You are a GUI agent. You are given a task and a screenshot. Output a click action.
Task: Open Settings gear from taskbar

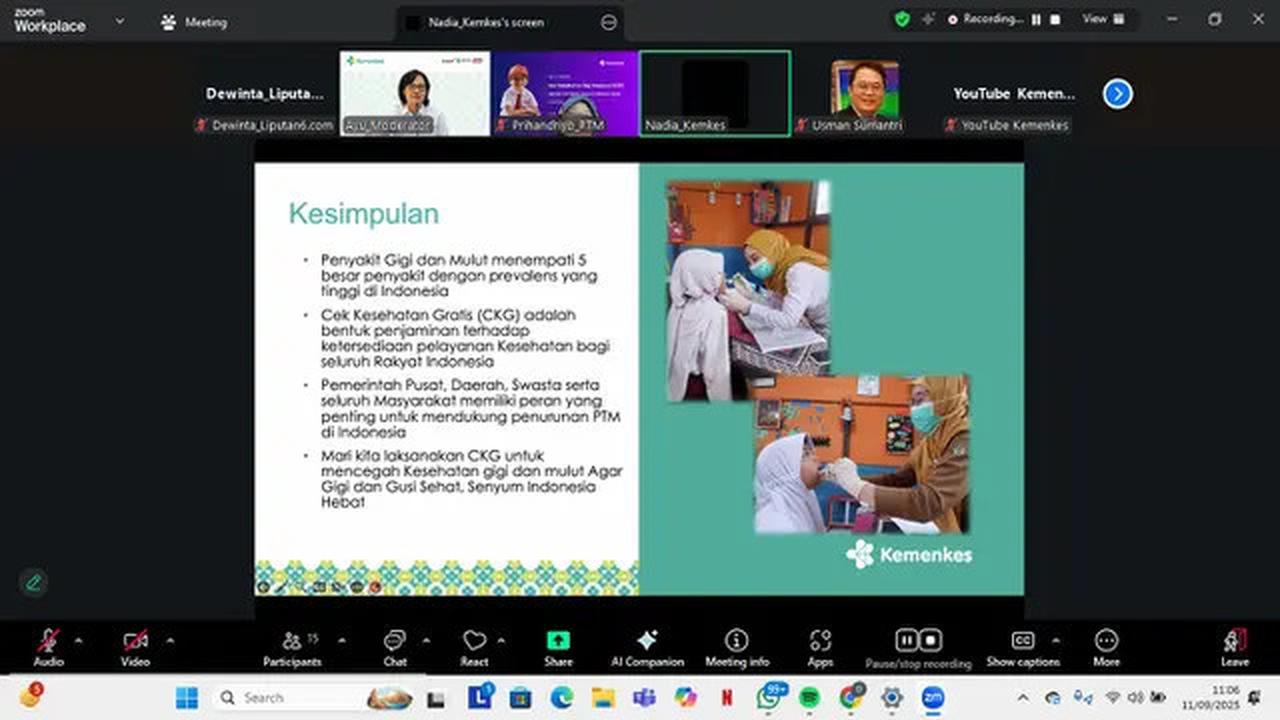pos(892,697)
